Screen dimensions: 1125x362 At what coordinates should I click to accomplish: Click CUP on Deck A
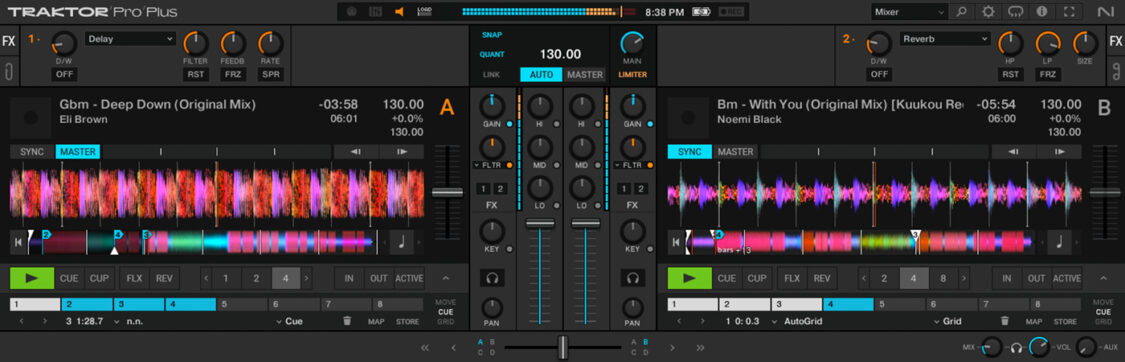tap(98, 278)
